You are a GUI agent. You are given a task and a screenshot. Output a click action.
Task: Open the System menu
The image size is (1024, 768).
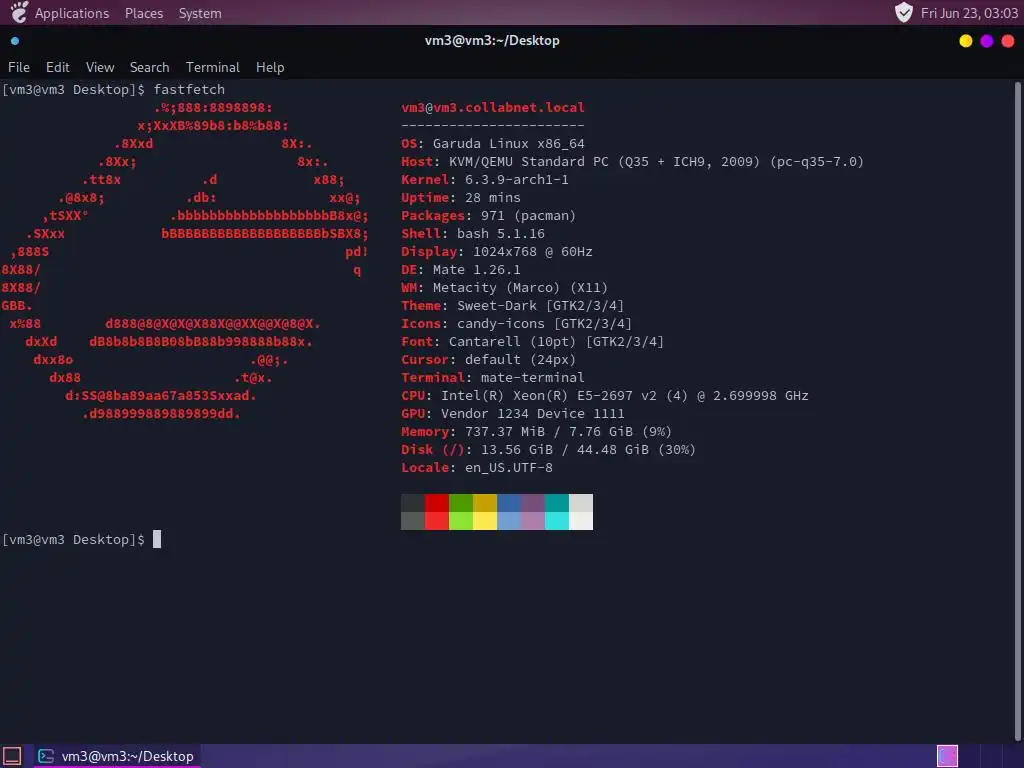coord(200,13)
